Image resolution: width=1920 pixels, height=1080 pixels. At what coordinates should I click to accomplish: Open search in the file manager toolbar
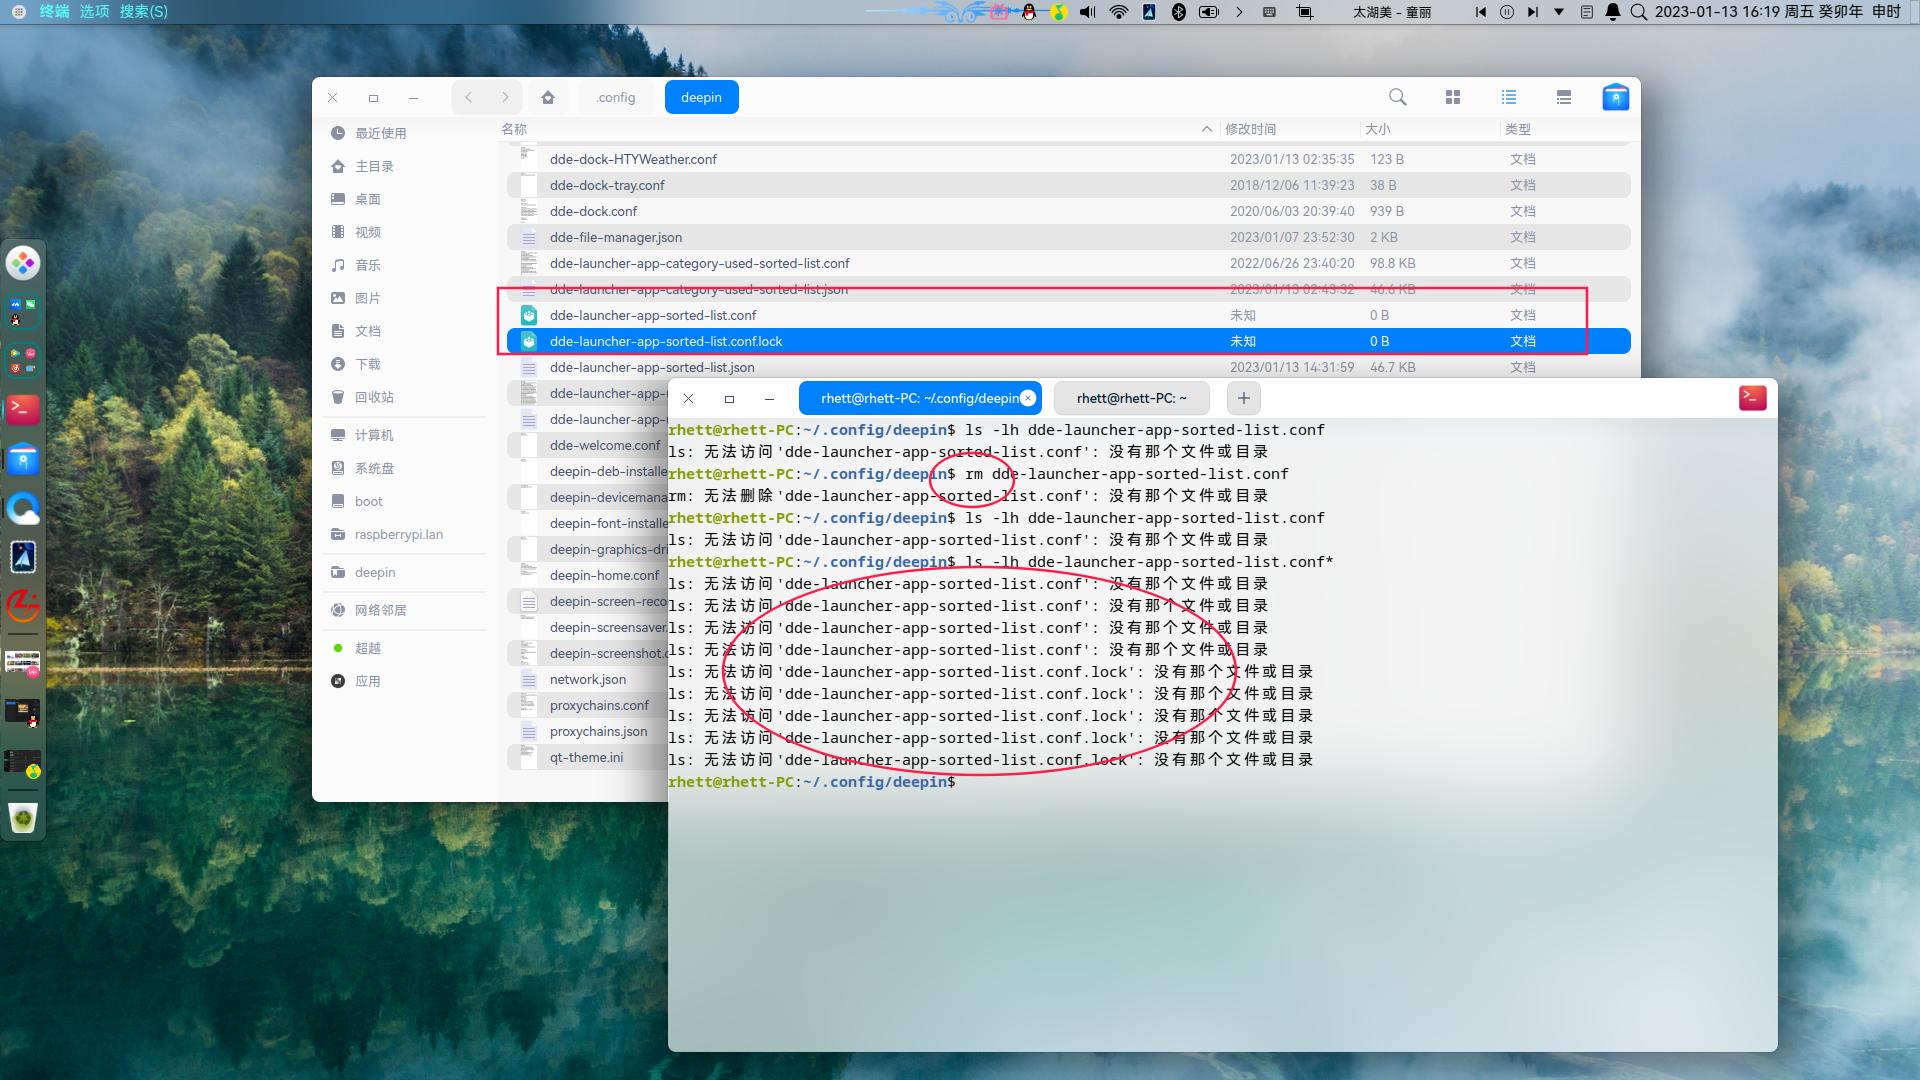(1397, 97)
